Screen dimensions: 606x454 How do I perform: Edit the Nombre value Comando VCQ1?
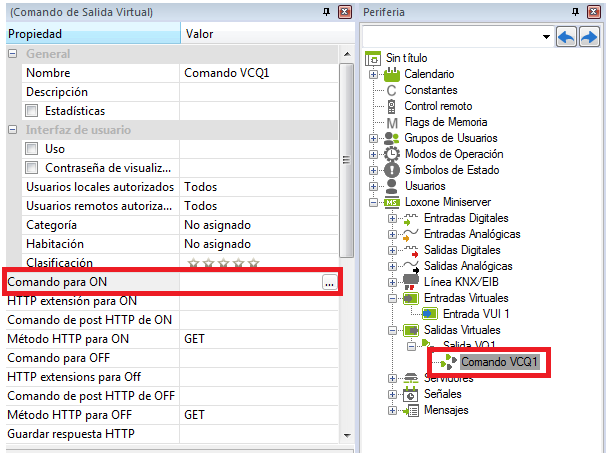pos(259,73)
